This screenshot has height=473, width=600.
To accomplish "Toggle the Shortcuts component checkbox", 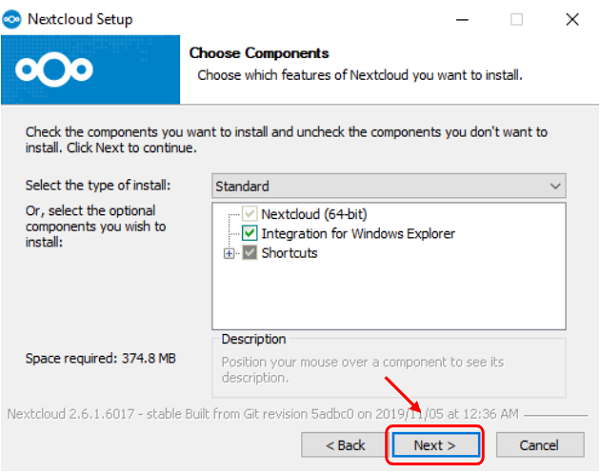I will pyautogui.click(x=250, y=253).
